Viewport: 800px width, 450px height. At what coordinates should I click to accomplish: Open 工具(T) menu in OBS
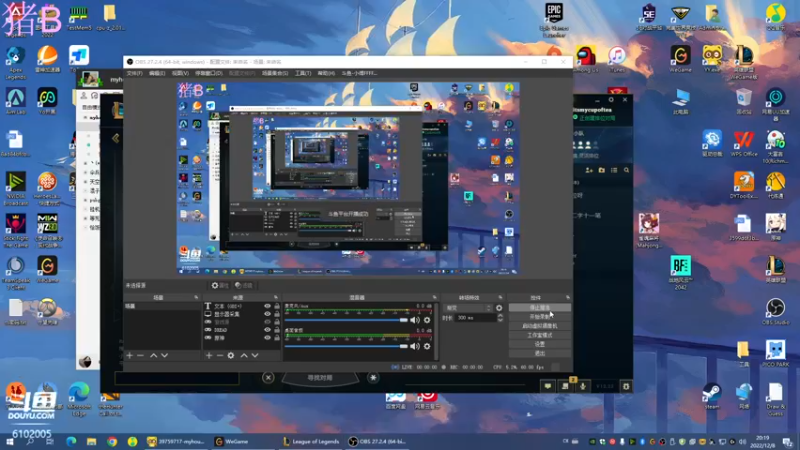303,73
